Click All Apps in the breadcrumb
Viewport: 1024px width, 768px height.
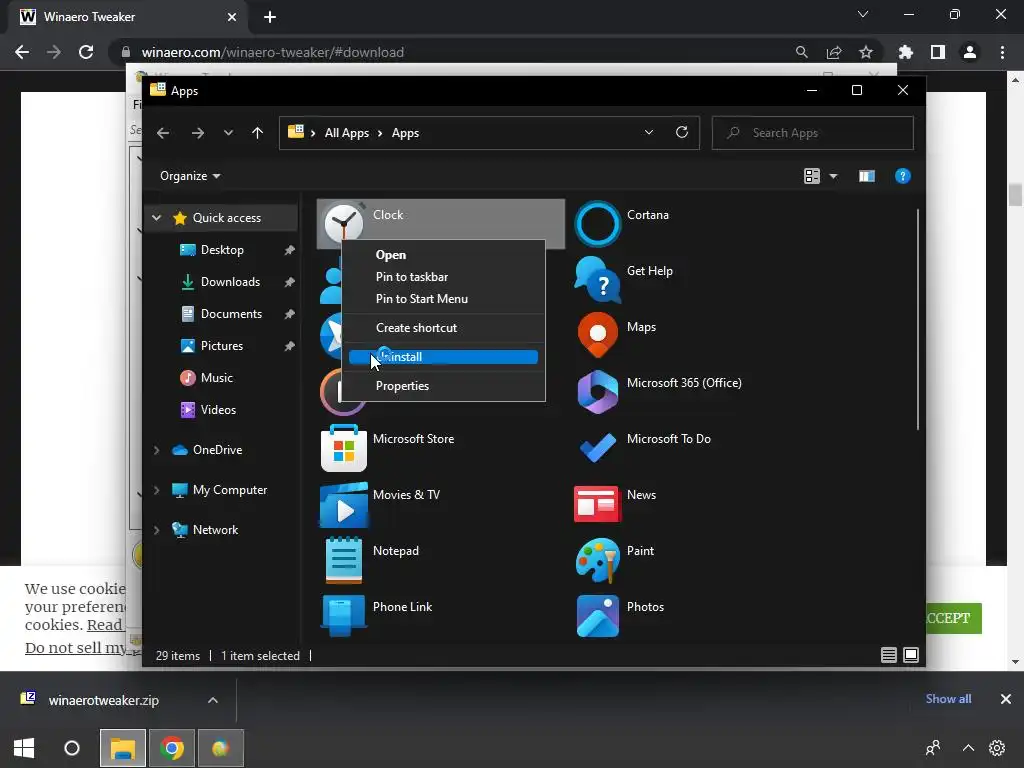(346, 133)
